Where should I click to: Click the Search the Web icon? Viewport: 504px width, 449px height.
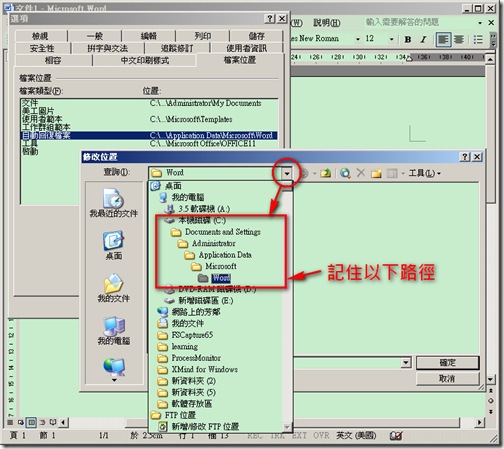click(345, 173)
